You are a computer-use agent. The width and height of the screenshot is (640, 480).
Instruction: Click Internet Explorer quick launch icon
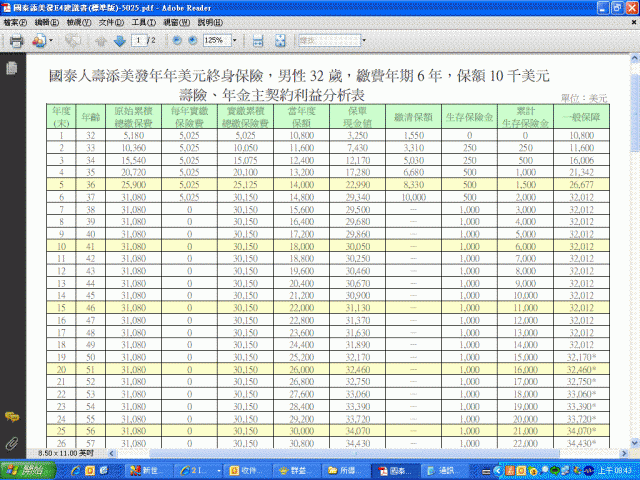click(75, 471)
